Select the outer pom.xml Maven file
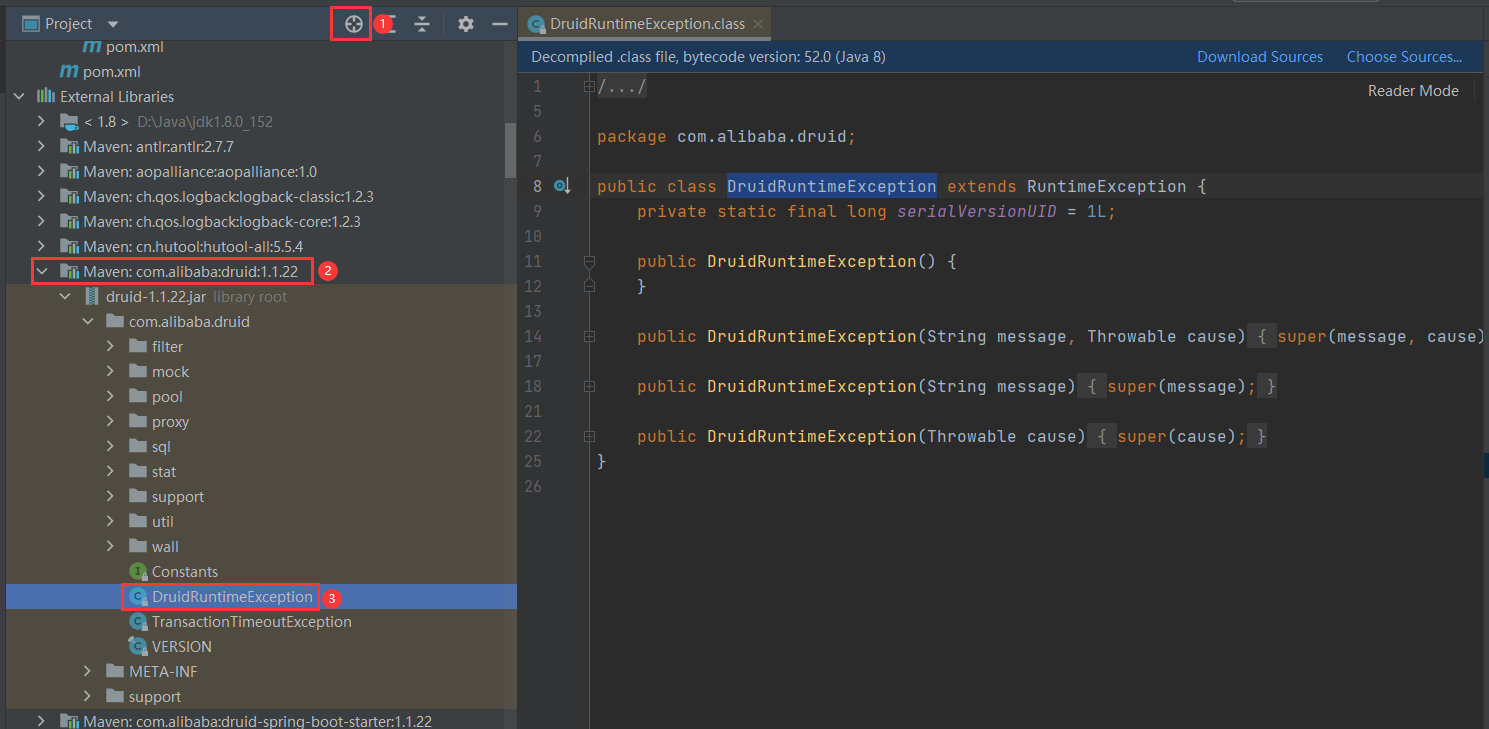The height and width of the screenshot is (729, 1489). [x=111, y=72]
